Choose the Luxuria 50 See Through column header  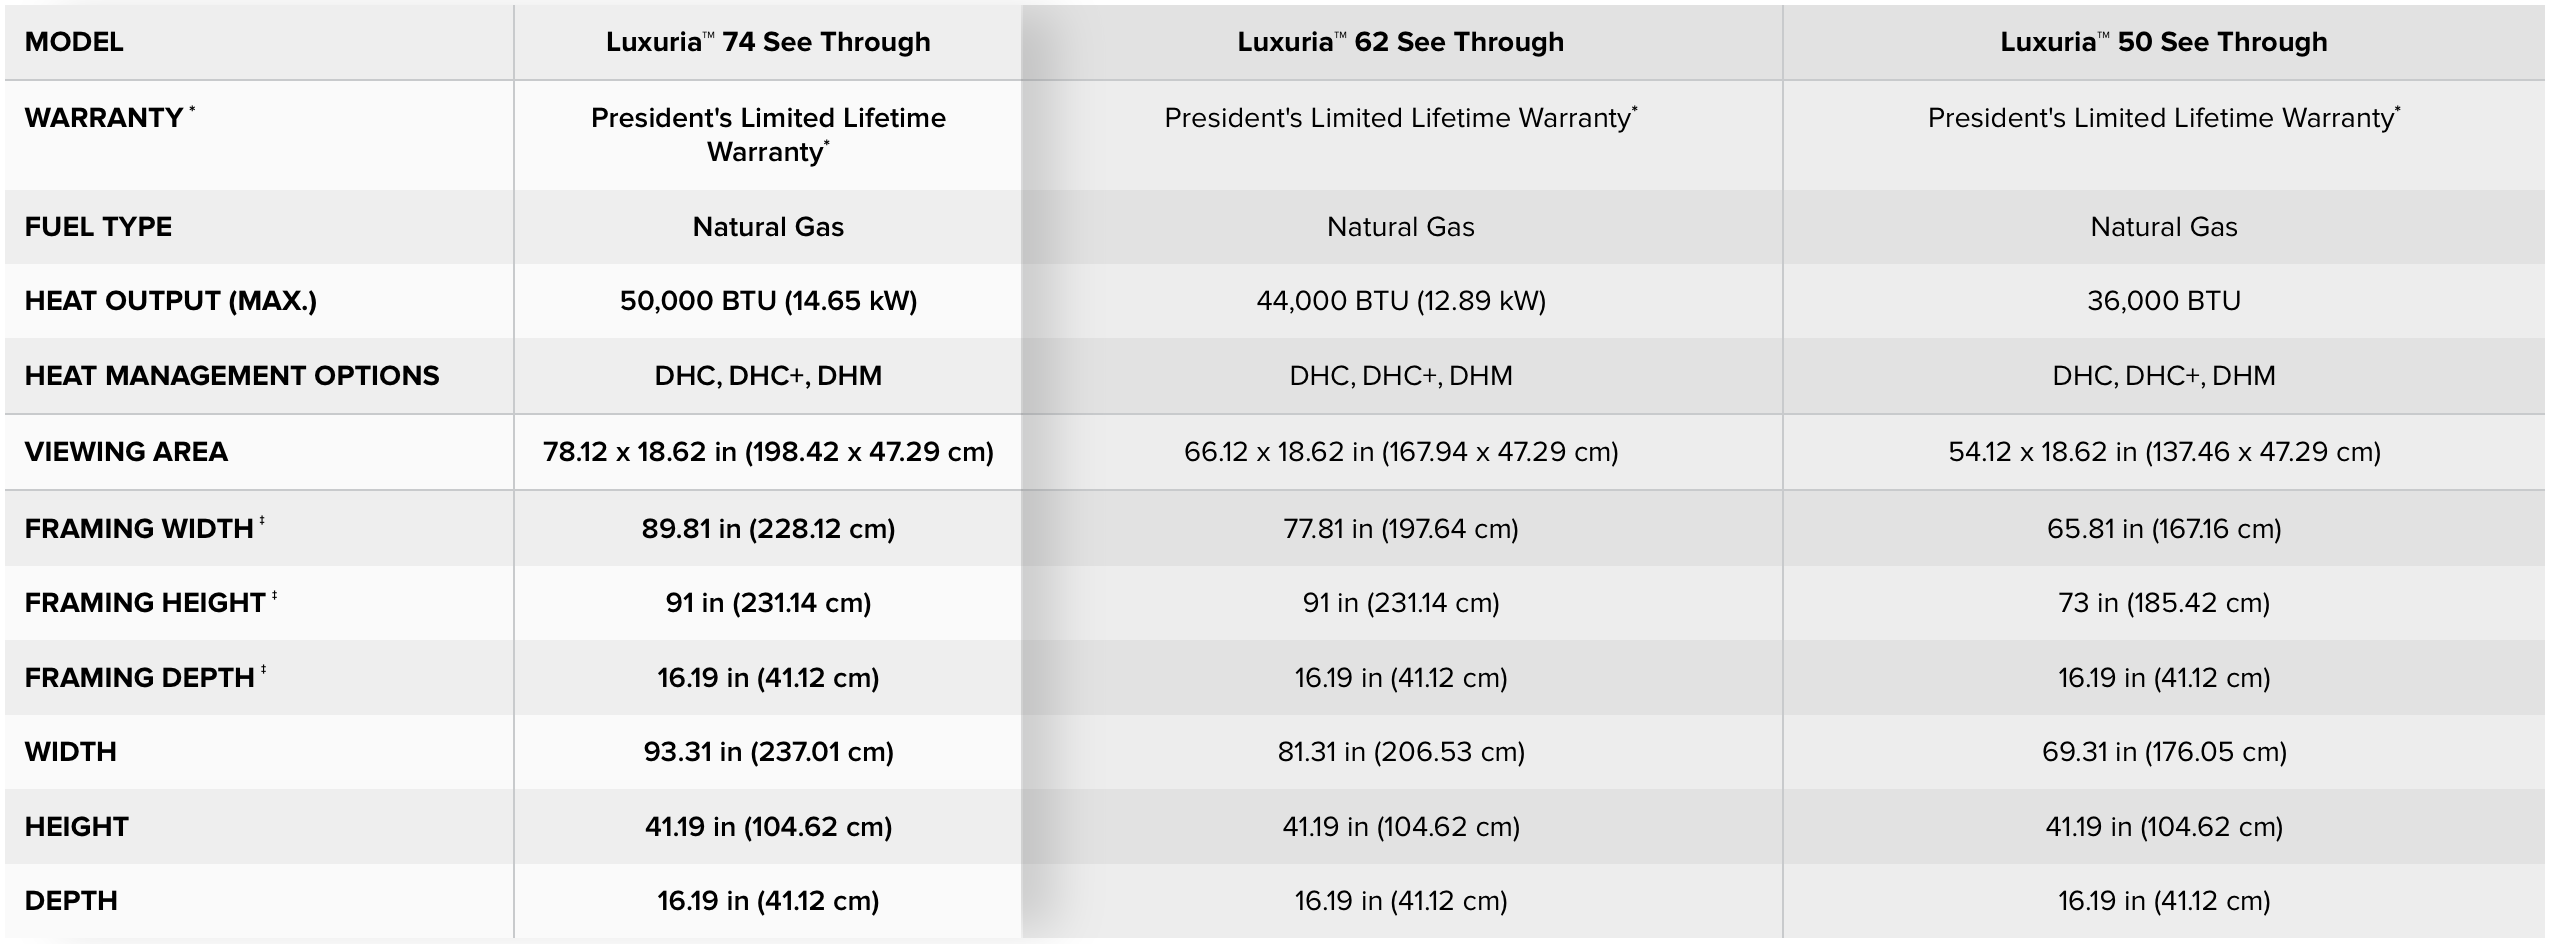click(2163, 42)
